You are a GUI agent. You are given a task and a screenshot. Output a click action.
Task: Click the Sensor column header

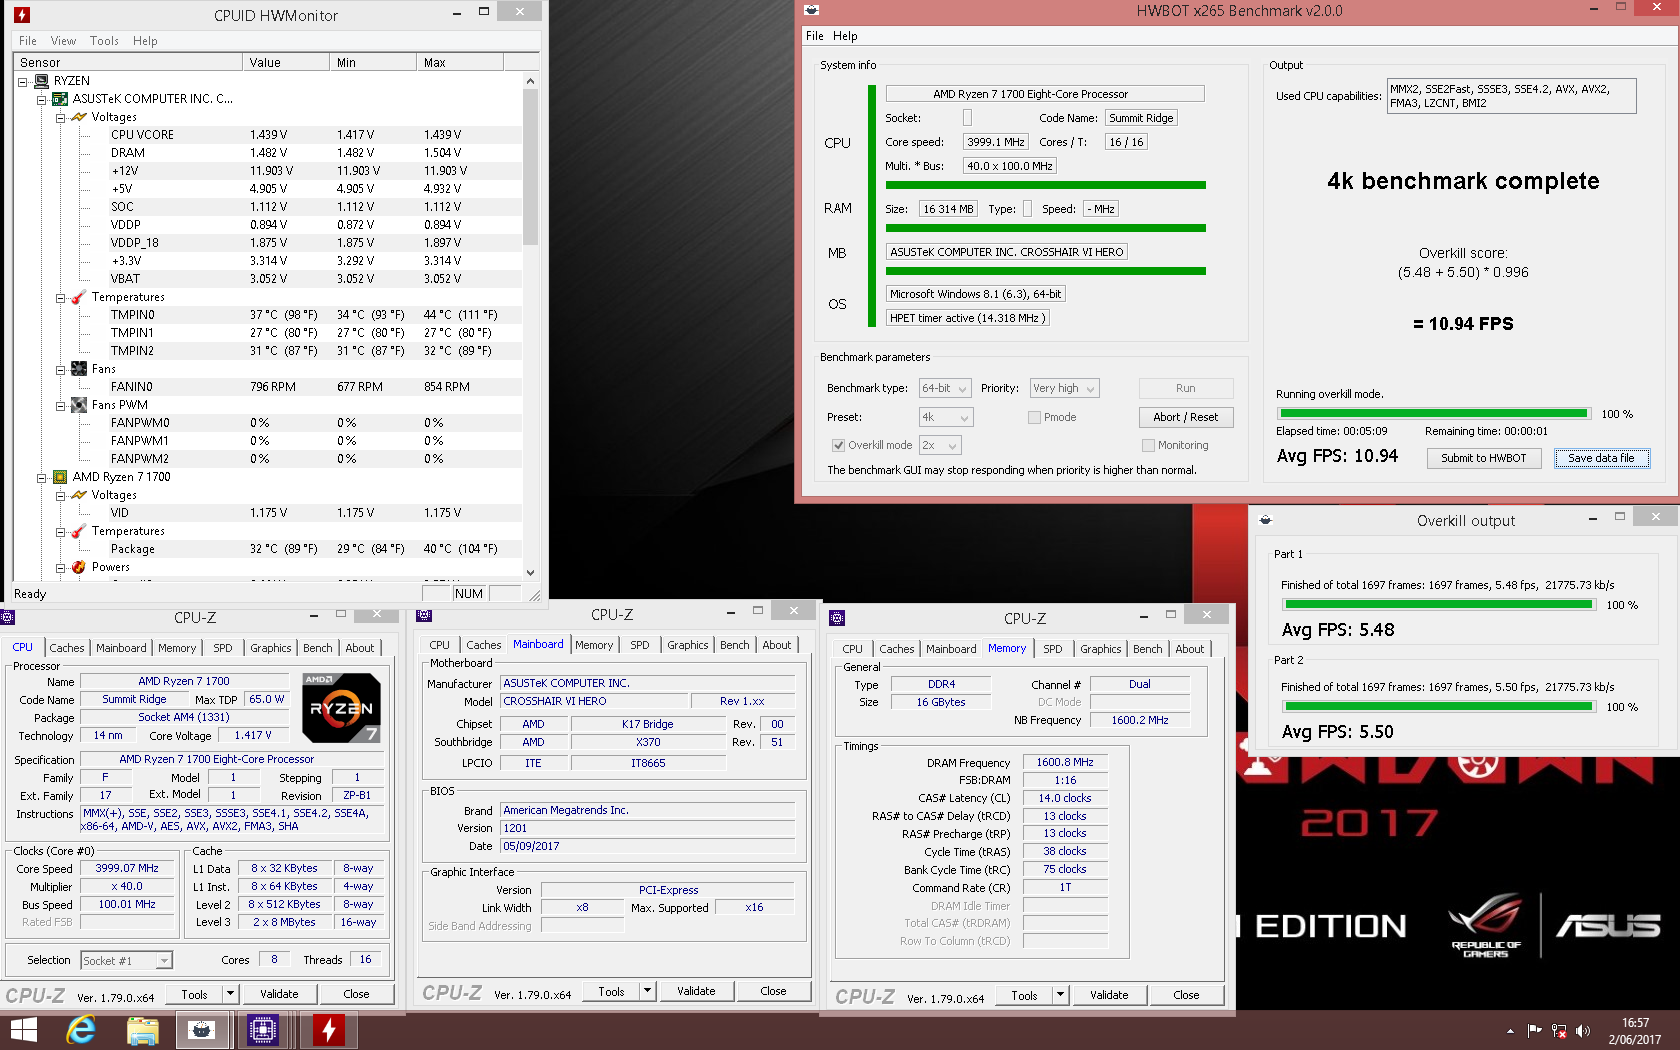click(x=128, y=62)
